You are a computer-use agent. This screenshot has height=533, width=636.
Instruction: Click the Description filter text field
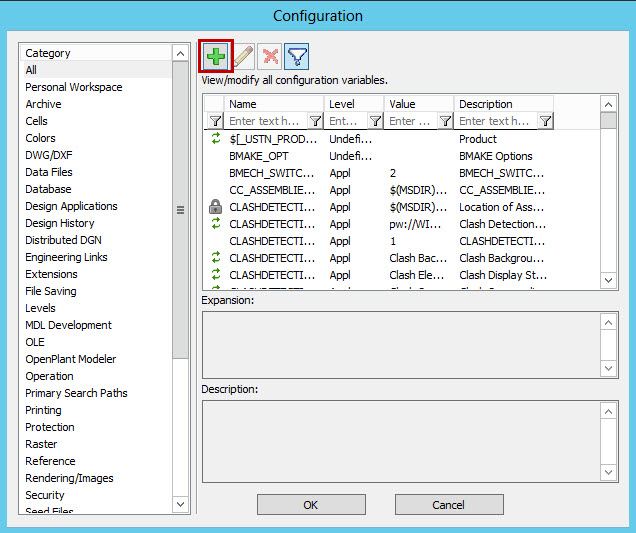[496, 121]
